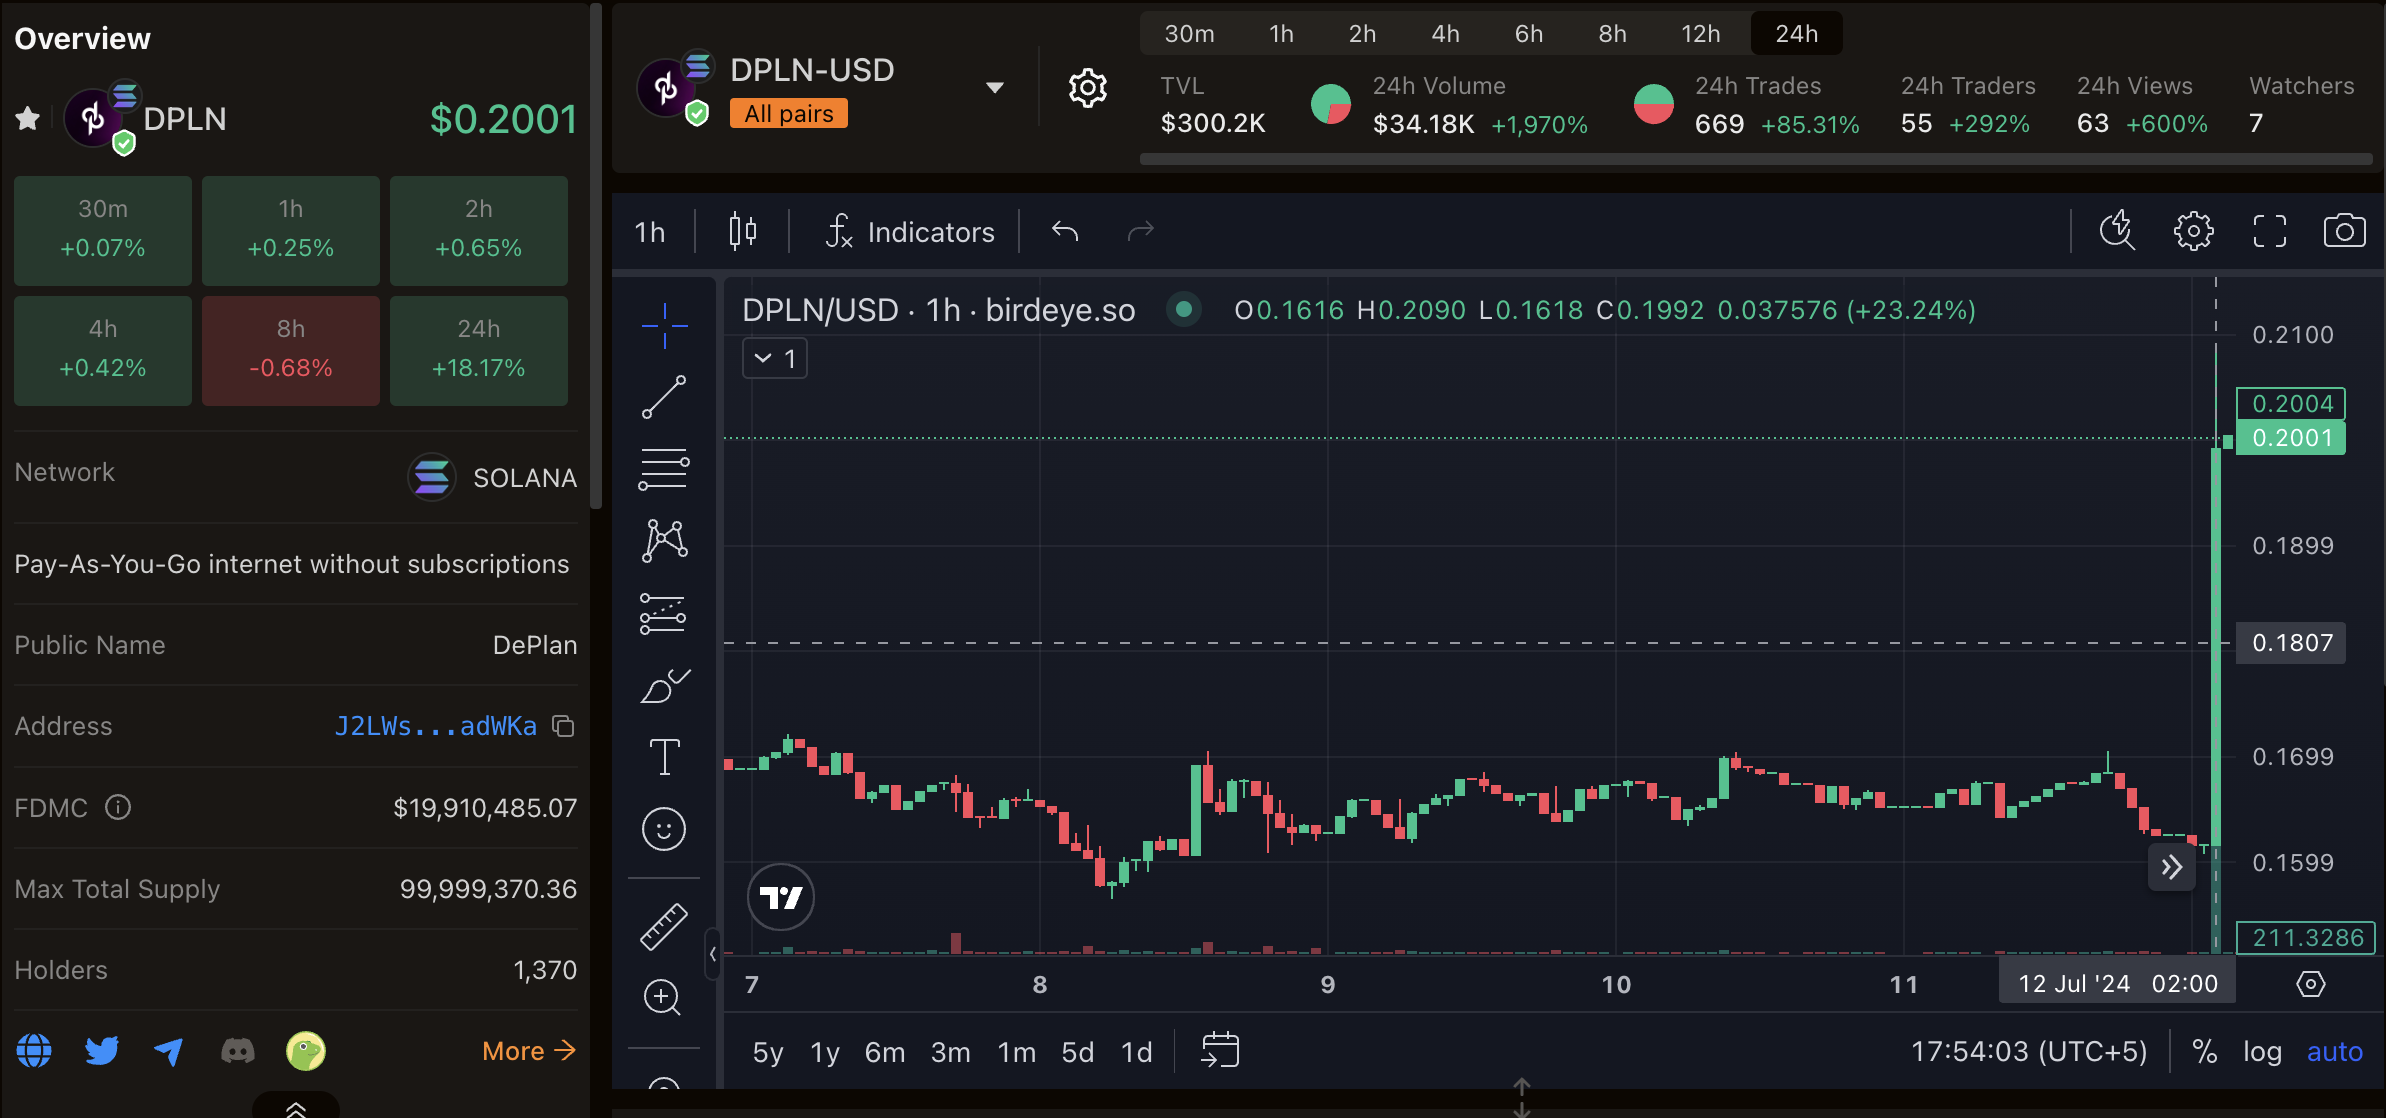Select the 3m chart range
This screenshot has height=1118, width=2386.
pos(950,1052)
